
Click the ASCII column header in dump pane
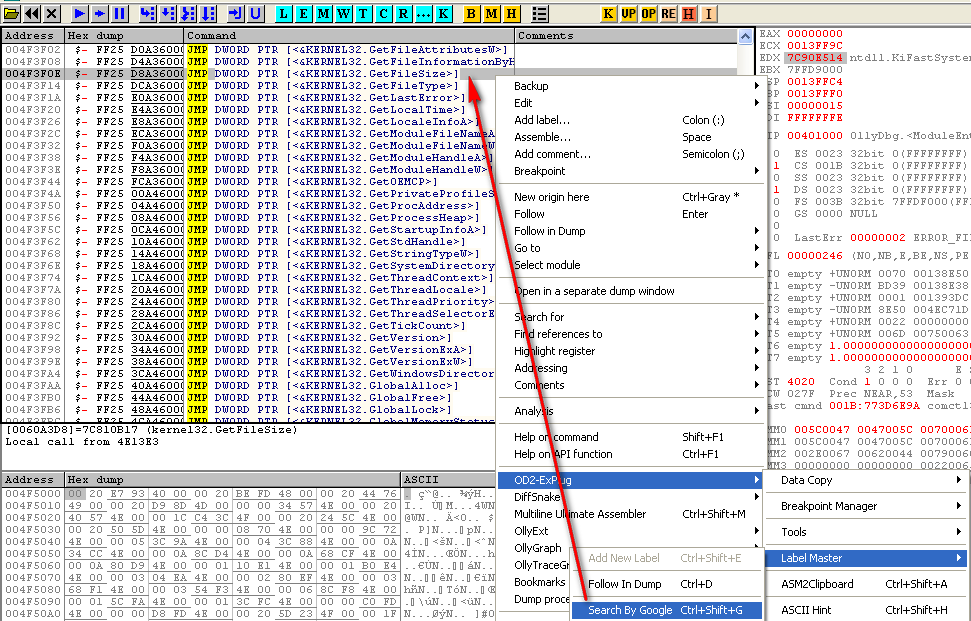click(448, 480)
